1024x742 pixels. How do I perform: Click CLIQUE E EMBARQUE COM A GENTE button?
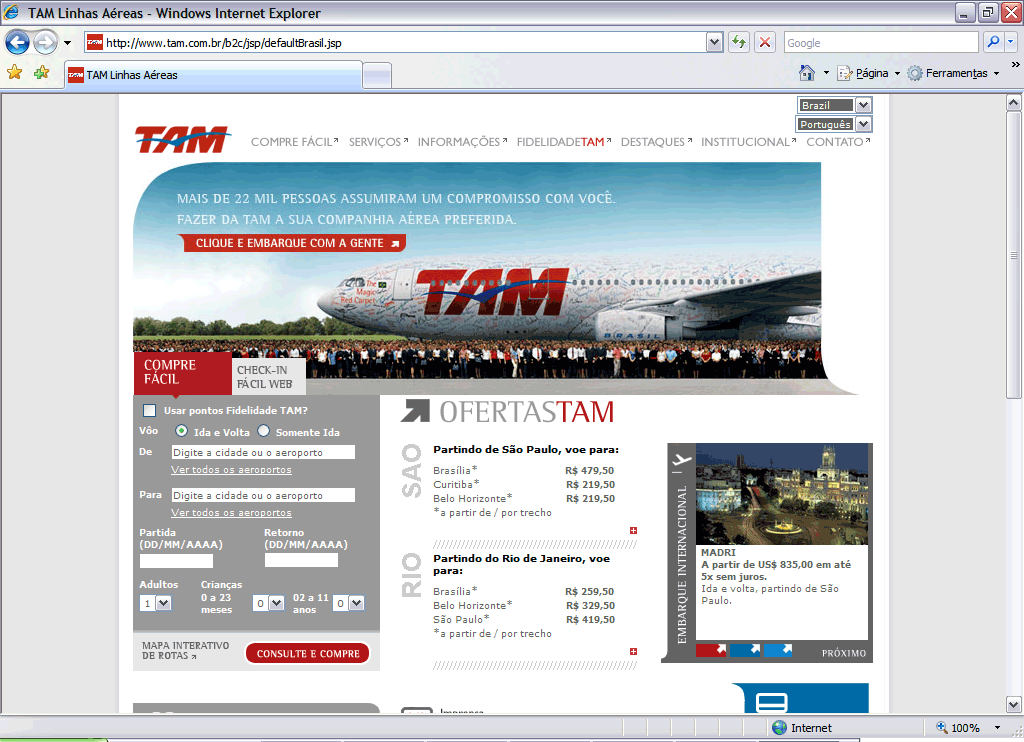tap(292, 243)
